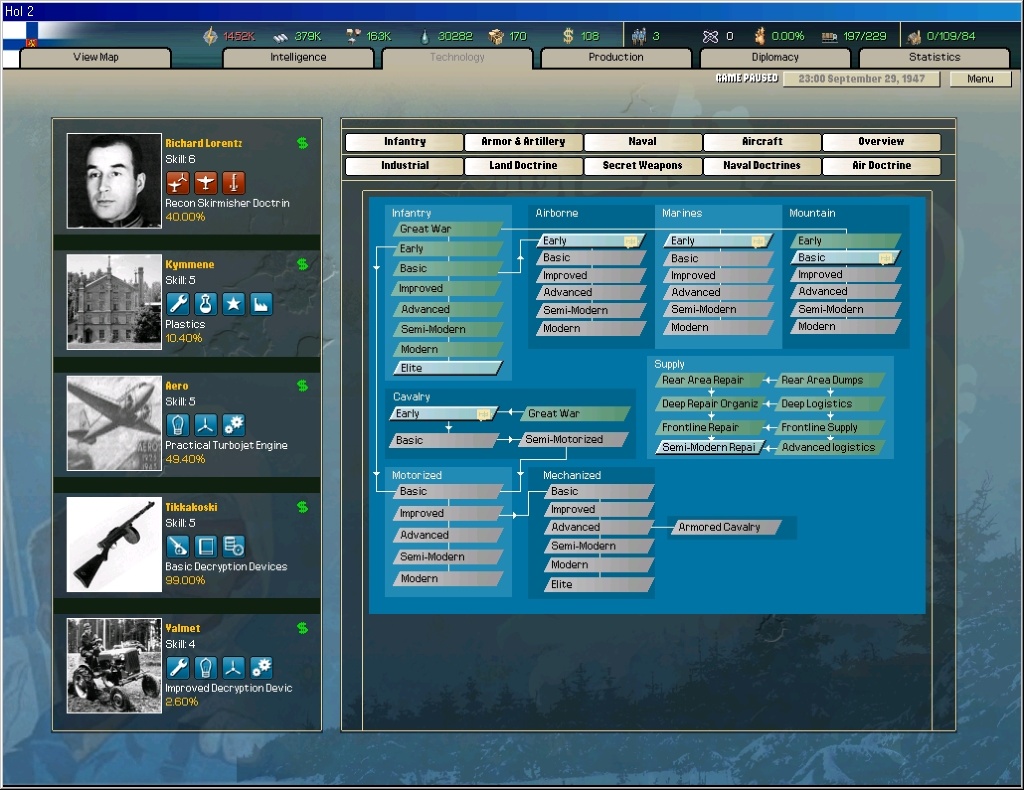Select the Armor & Artillery category

pyautogui.click(x=523, y=142)
